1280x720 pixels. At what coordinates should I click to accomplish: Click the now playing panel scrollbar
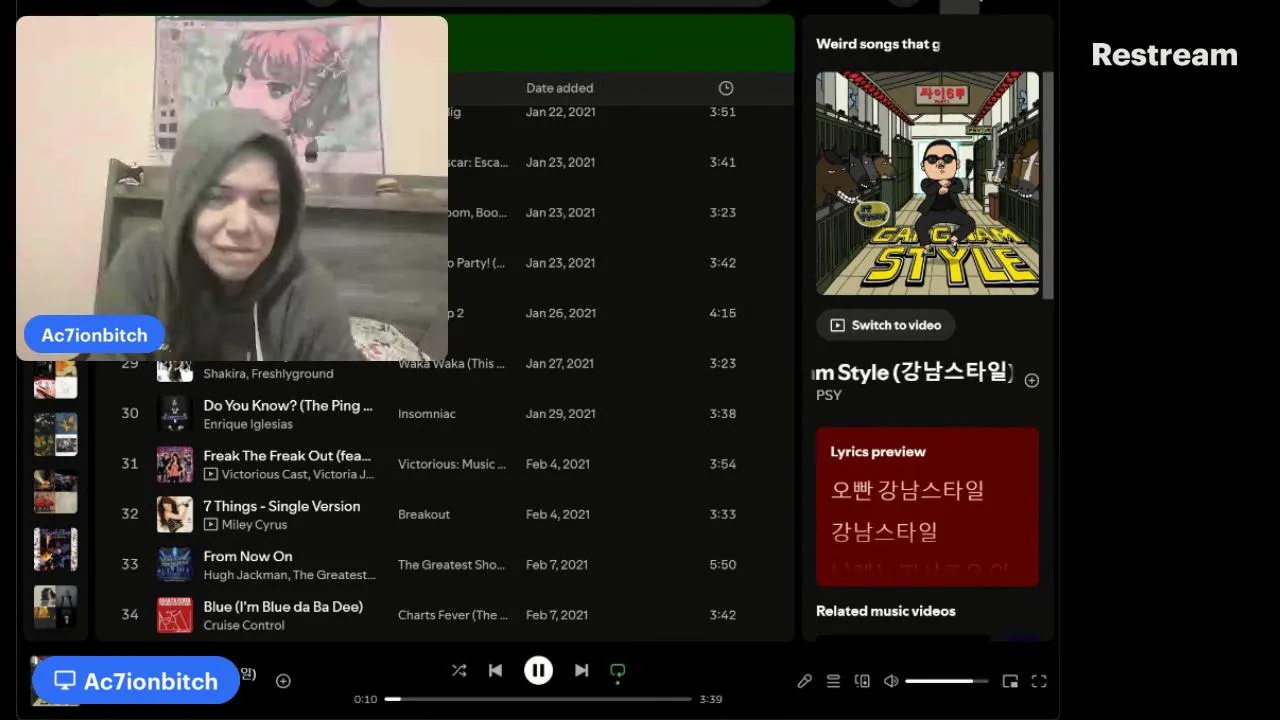click(1047, 185)
